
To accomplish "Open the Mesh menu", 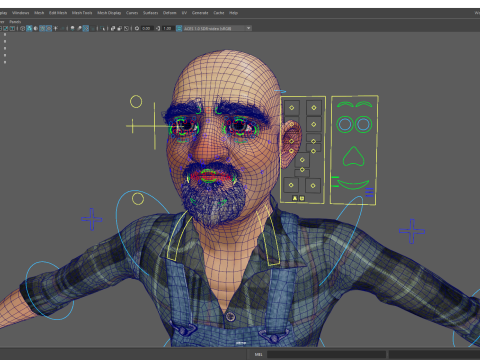I will 39,13.
